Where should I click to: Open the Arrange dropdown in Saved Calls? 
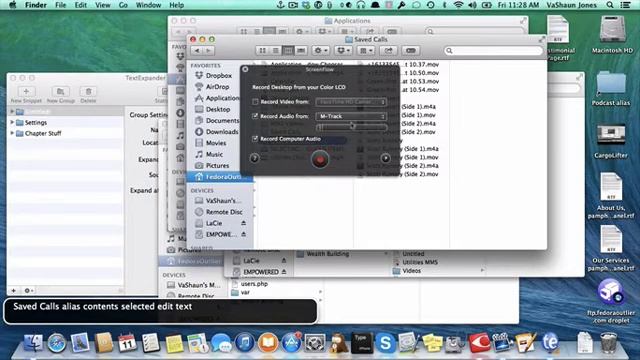coord(365,51)
